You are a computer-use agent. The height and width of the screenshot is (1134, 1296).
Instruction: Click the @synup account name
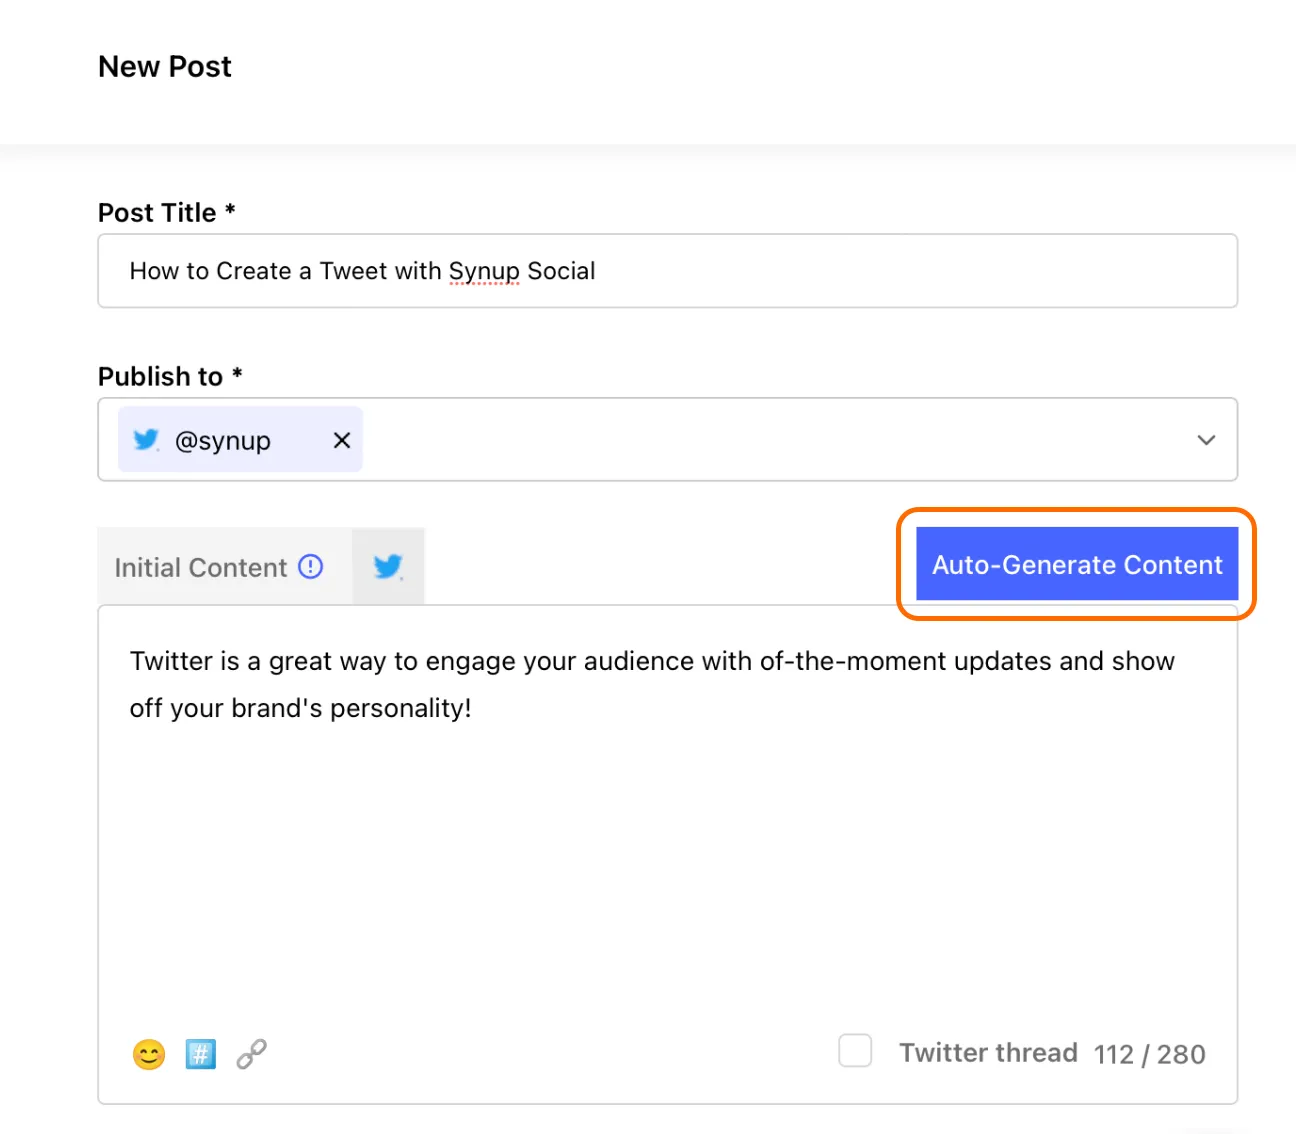click(x=222, y=441)
